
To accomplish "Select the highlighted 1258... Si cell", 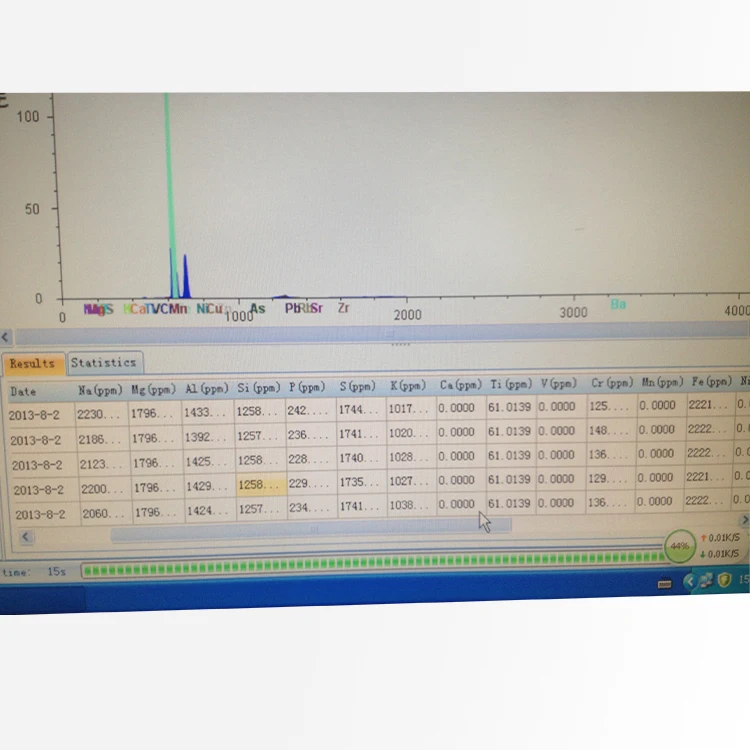I will click(x=261, y=485).
